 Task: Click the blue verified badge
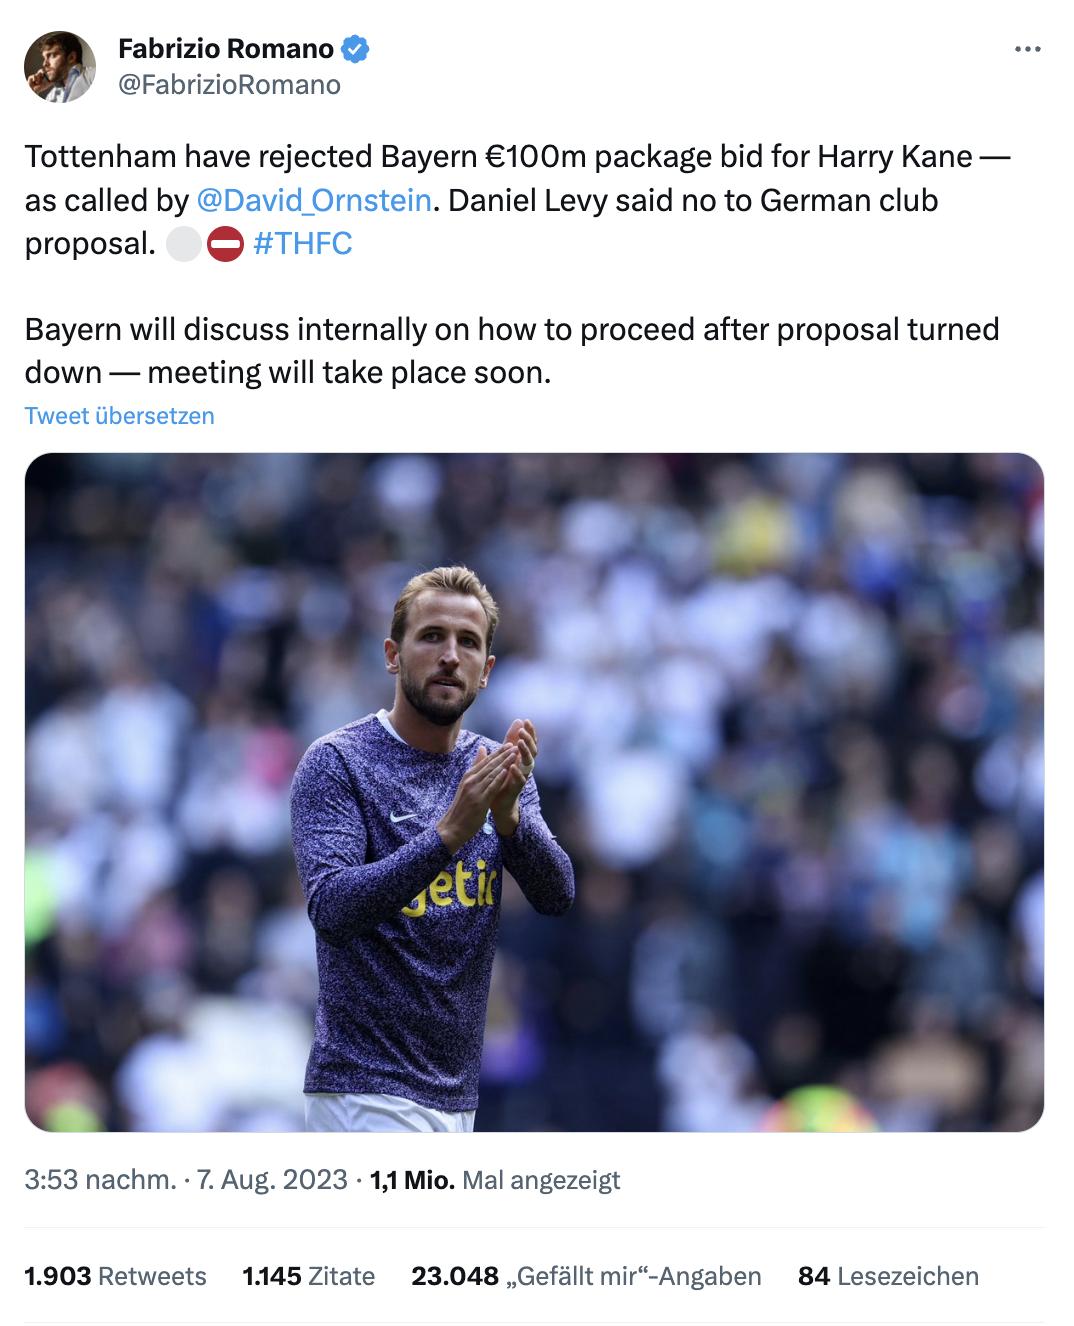click(355, 48)
